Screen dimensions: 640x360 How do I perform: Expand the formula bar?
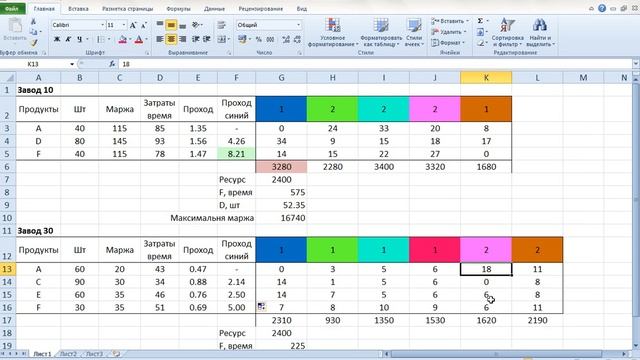pos(636,64)
